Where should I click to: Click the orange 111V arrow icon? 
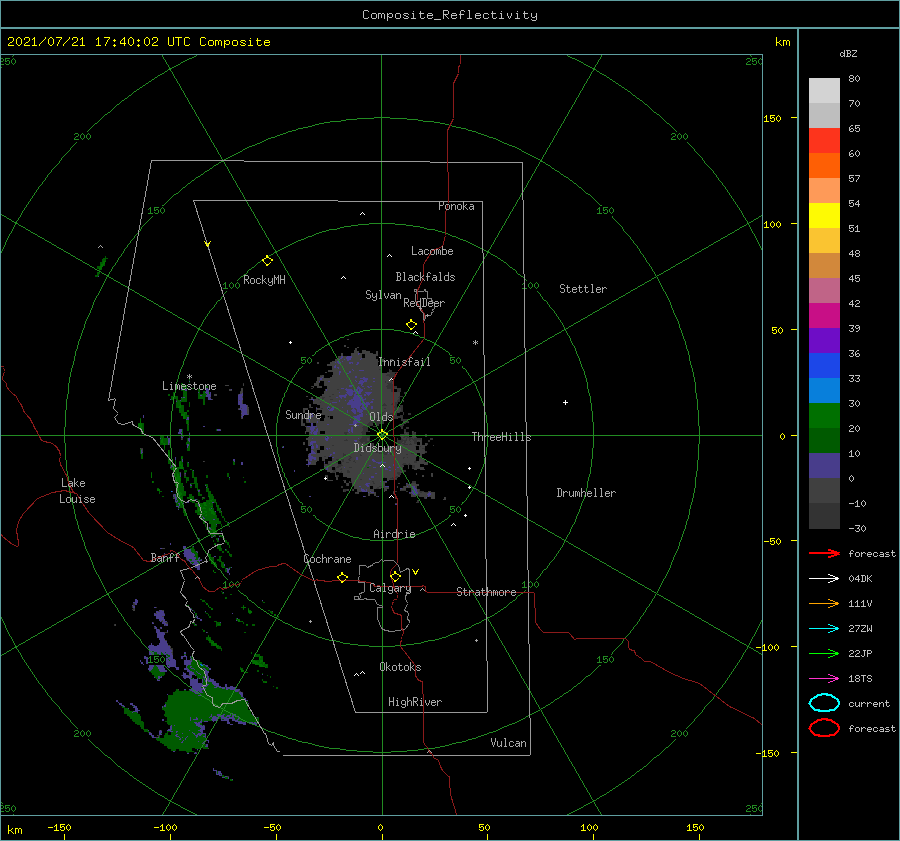(824, 603)
